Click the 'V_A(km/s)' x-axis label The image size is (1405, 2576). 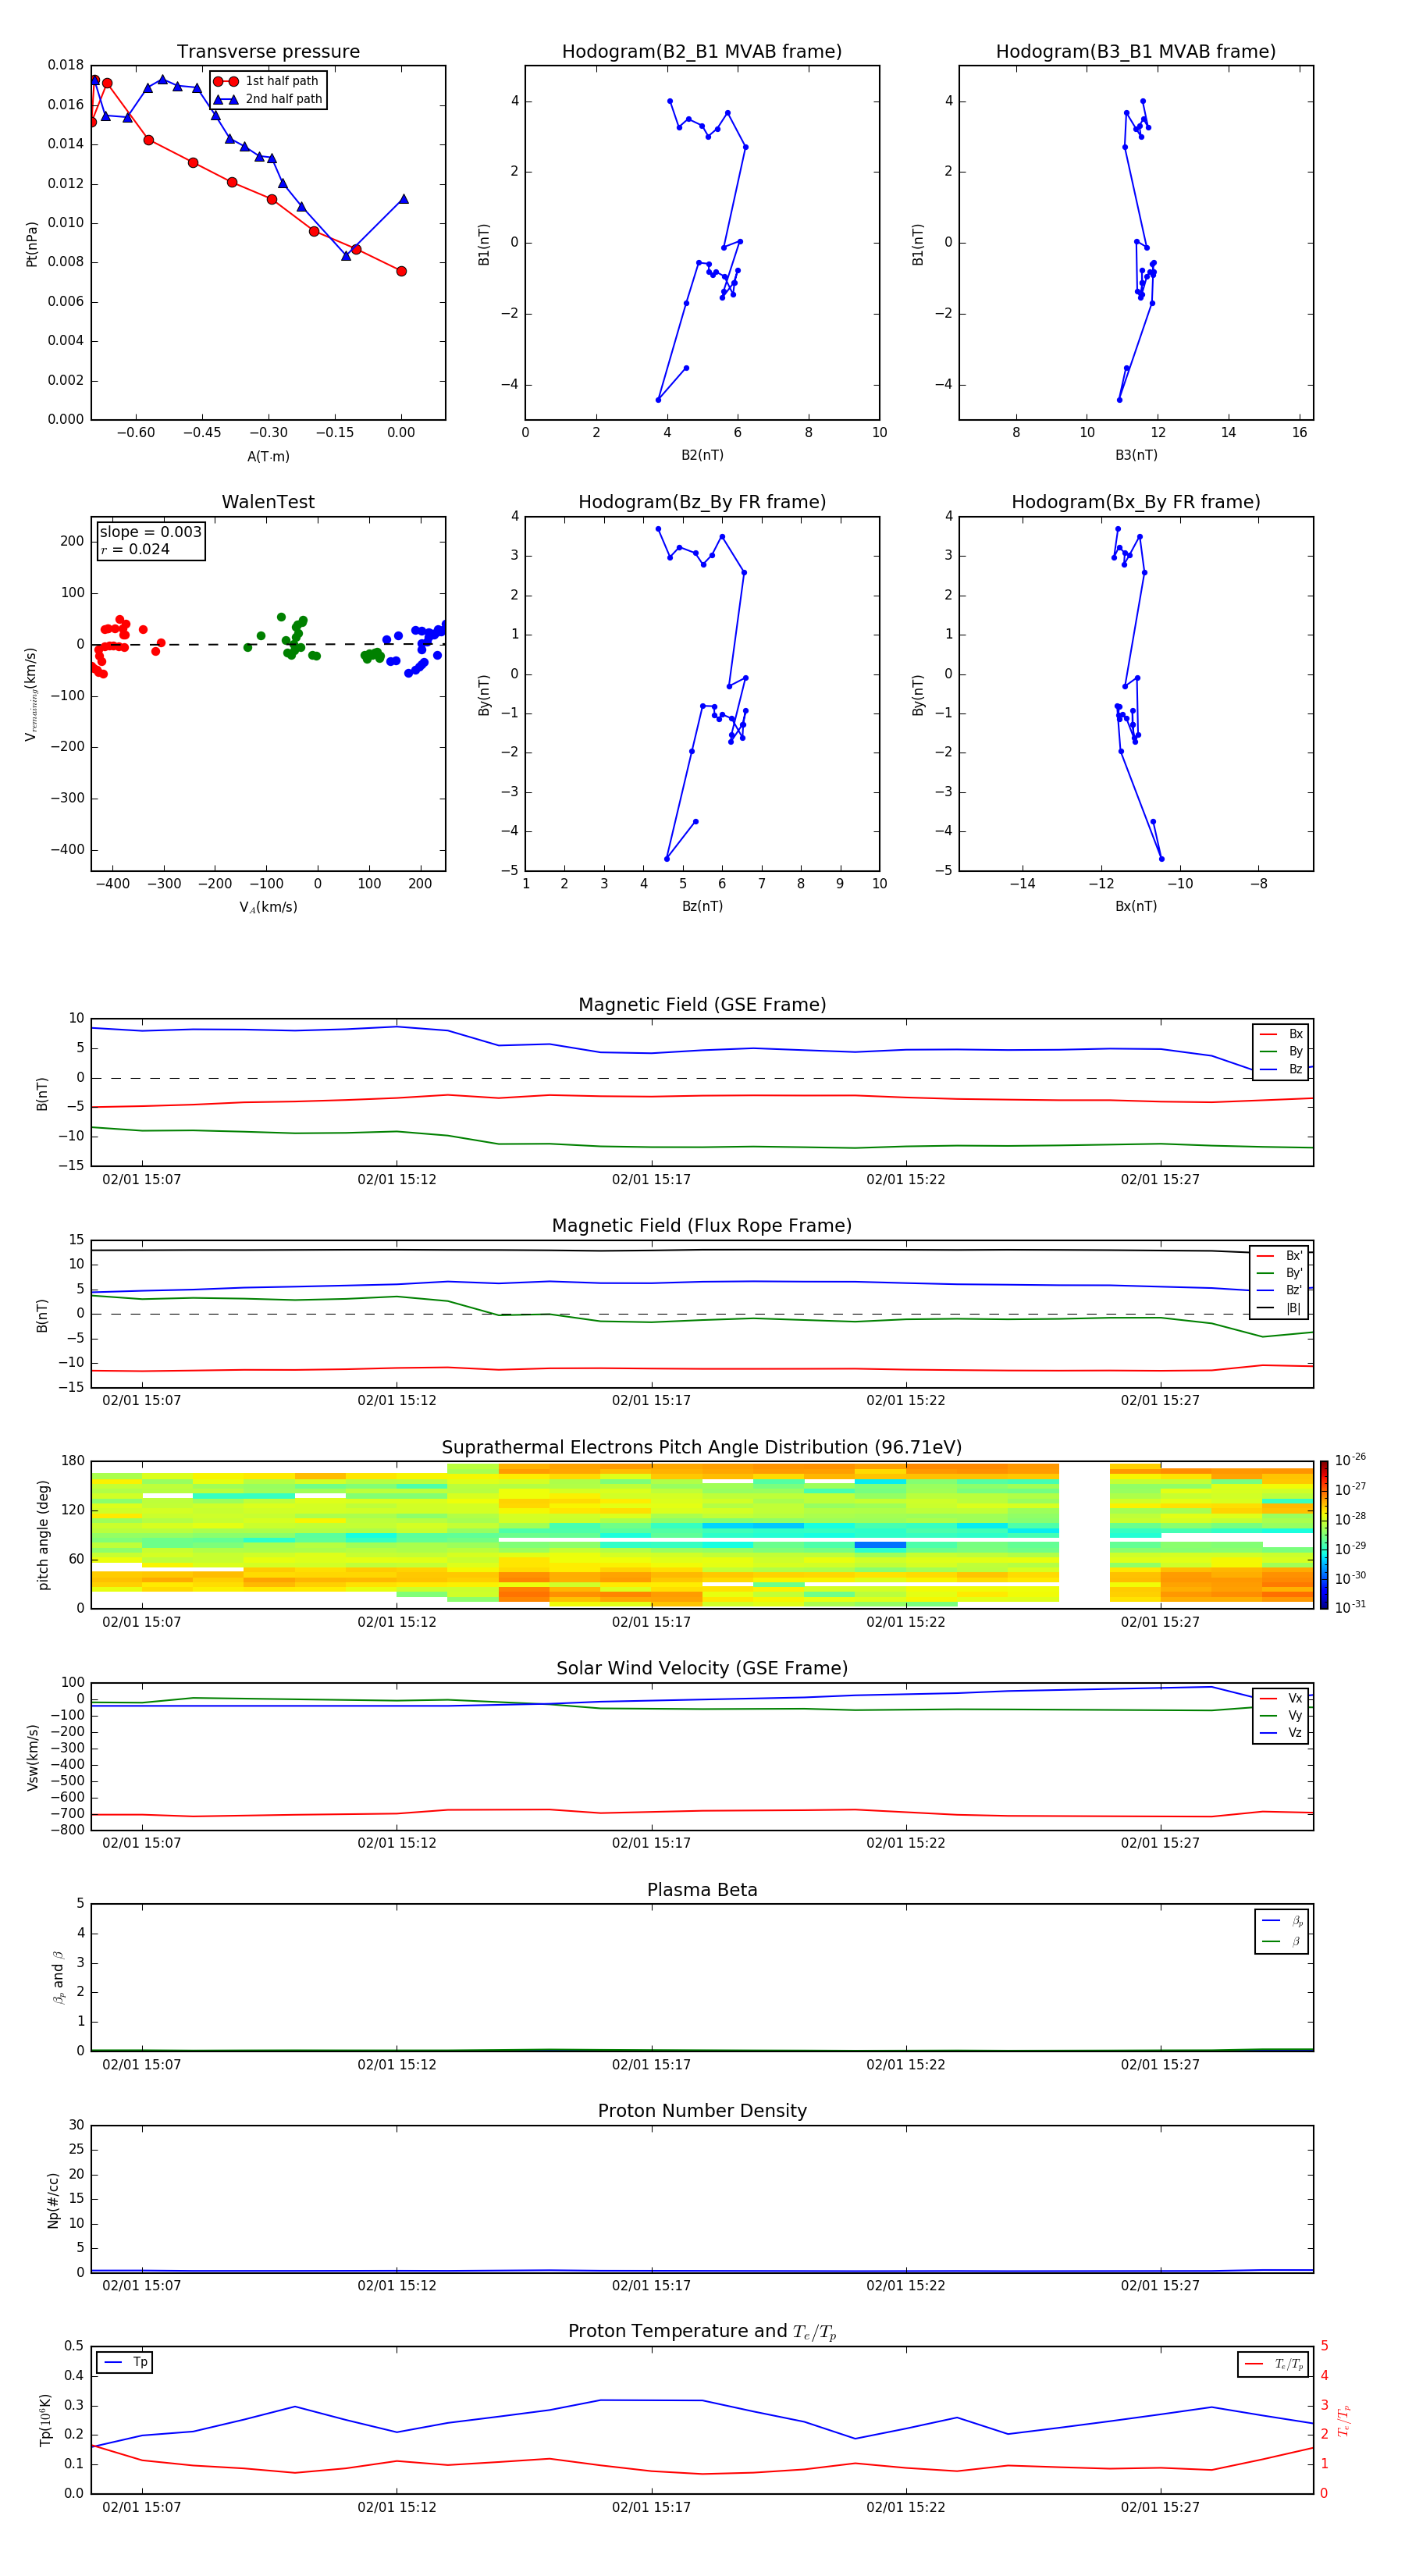tap(268, 908)
